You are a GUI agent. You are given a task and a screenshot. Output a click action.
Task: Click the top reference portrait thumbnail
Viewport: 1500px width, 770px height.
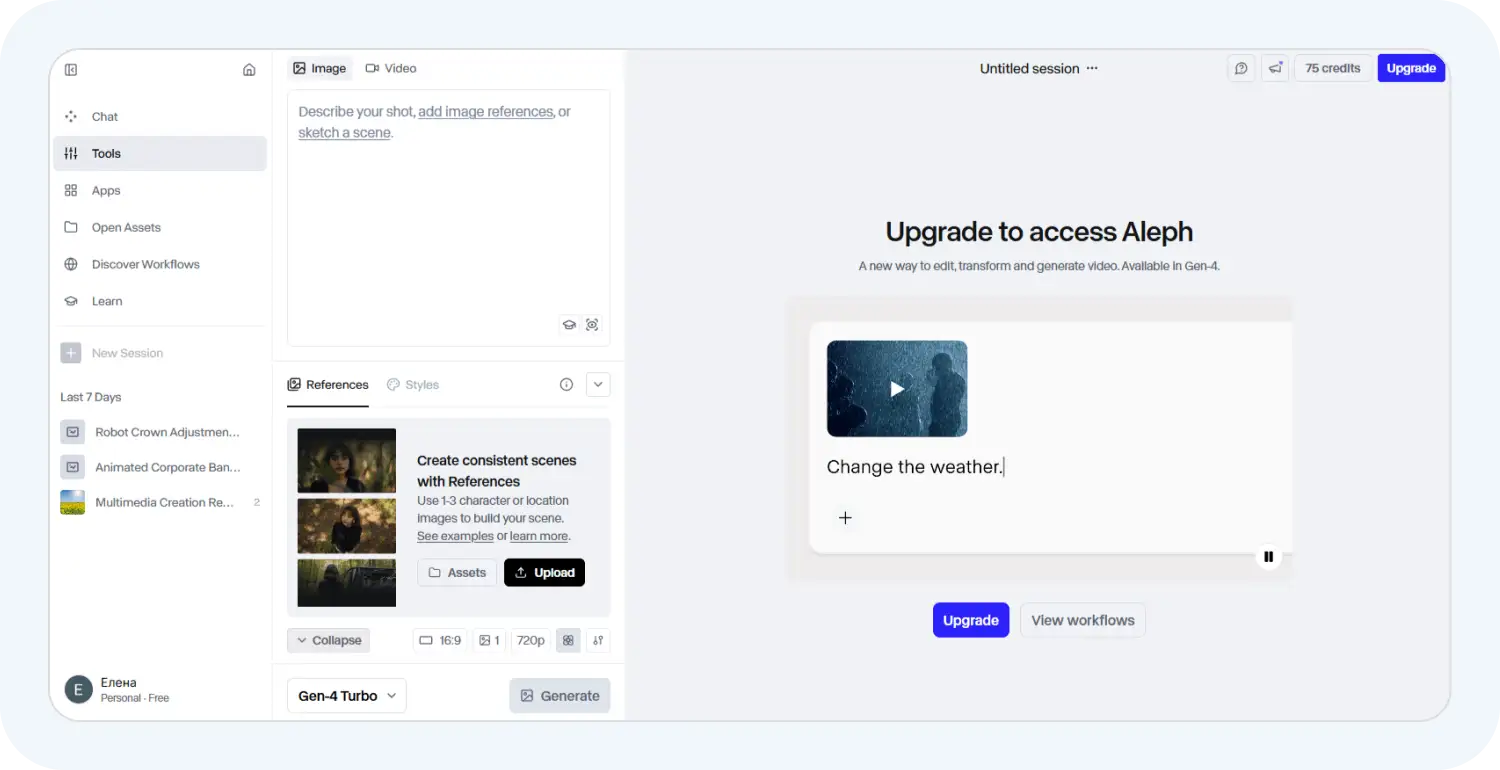click(347, 461)
